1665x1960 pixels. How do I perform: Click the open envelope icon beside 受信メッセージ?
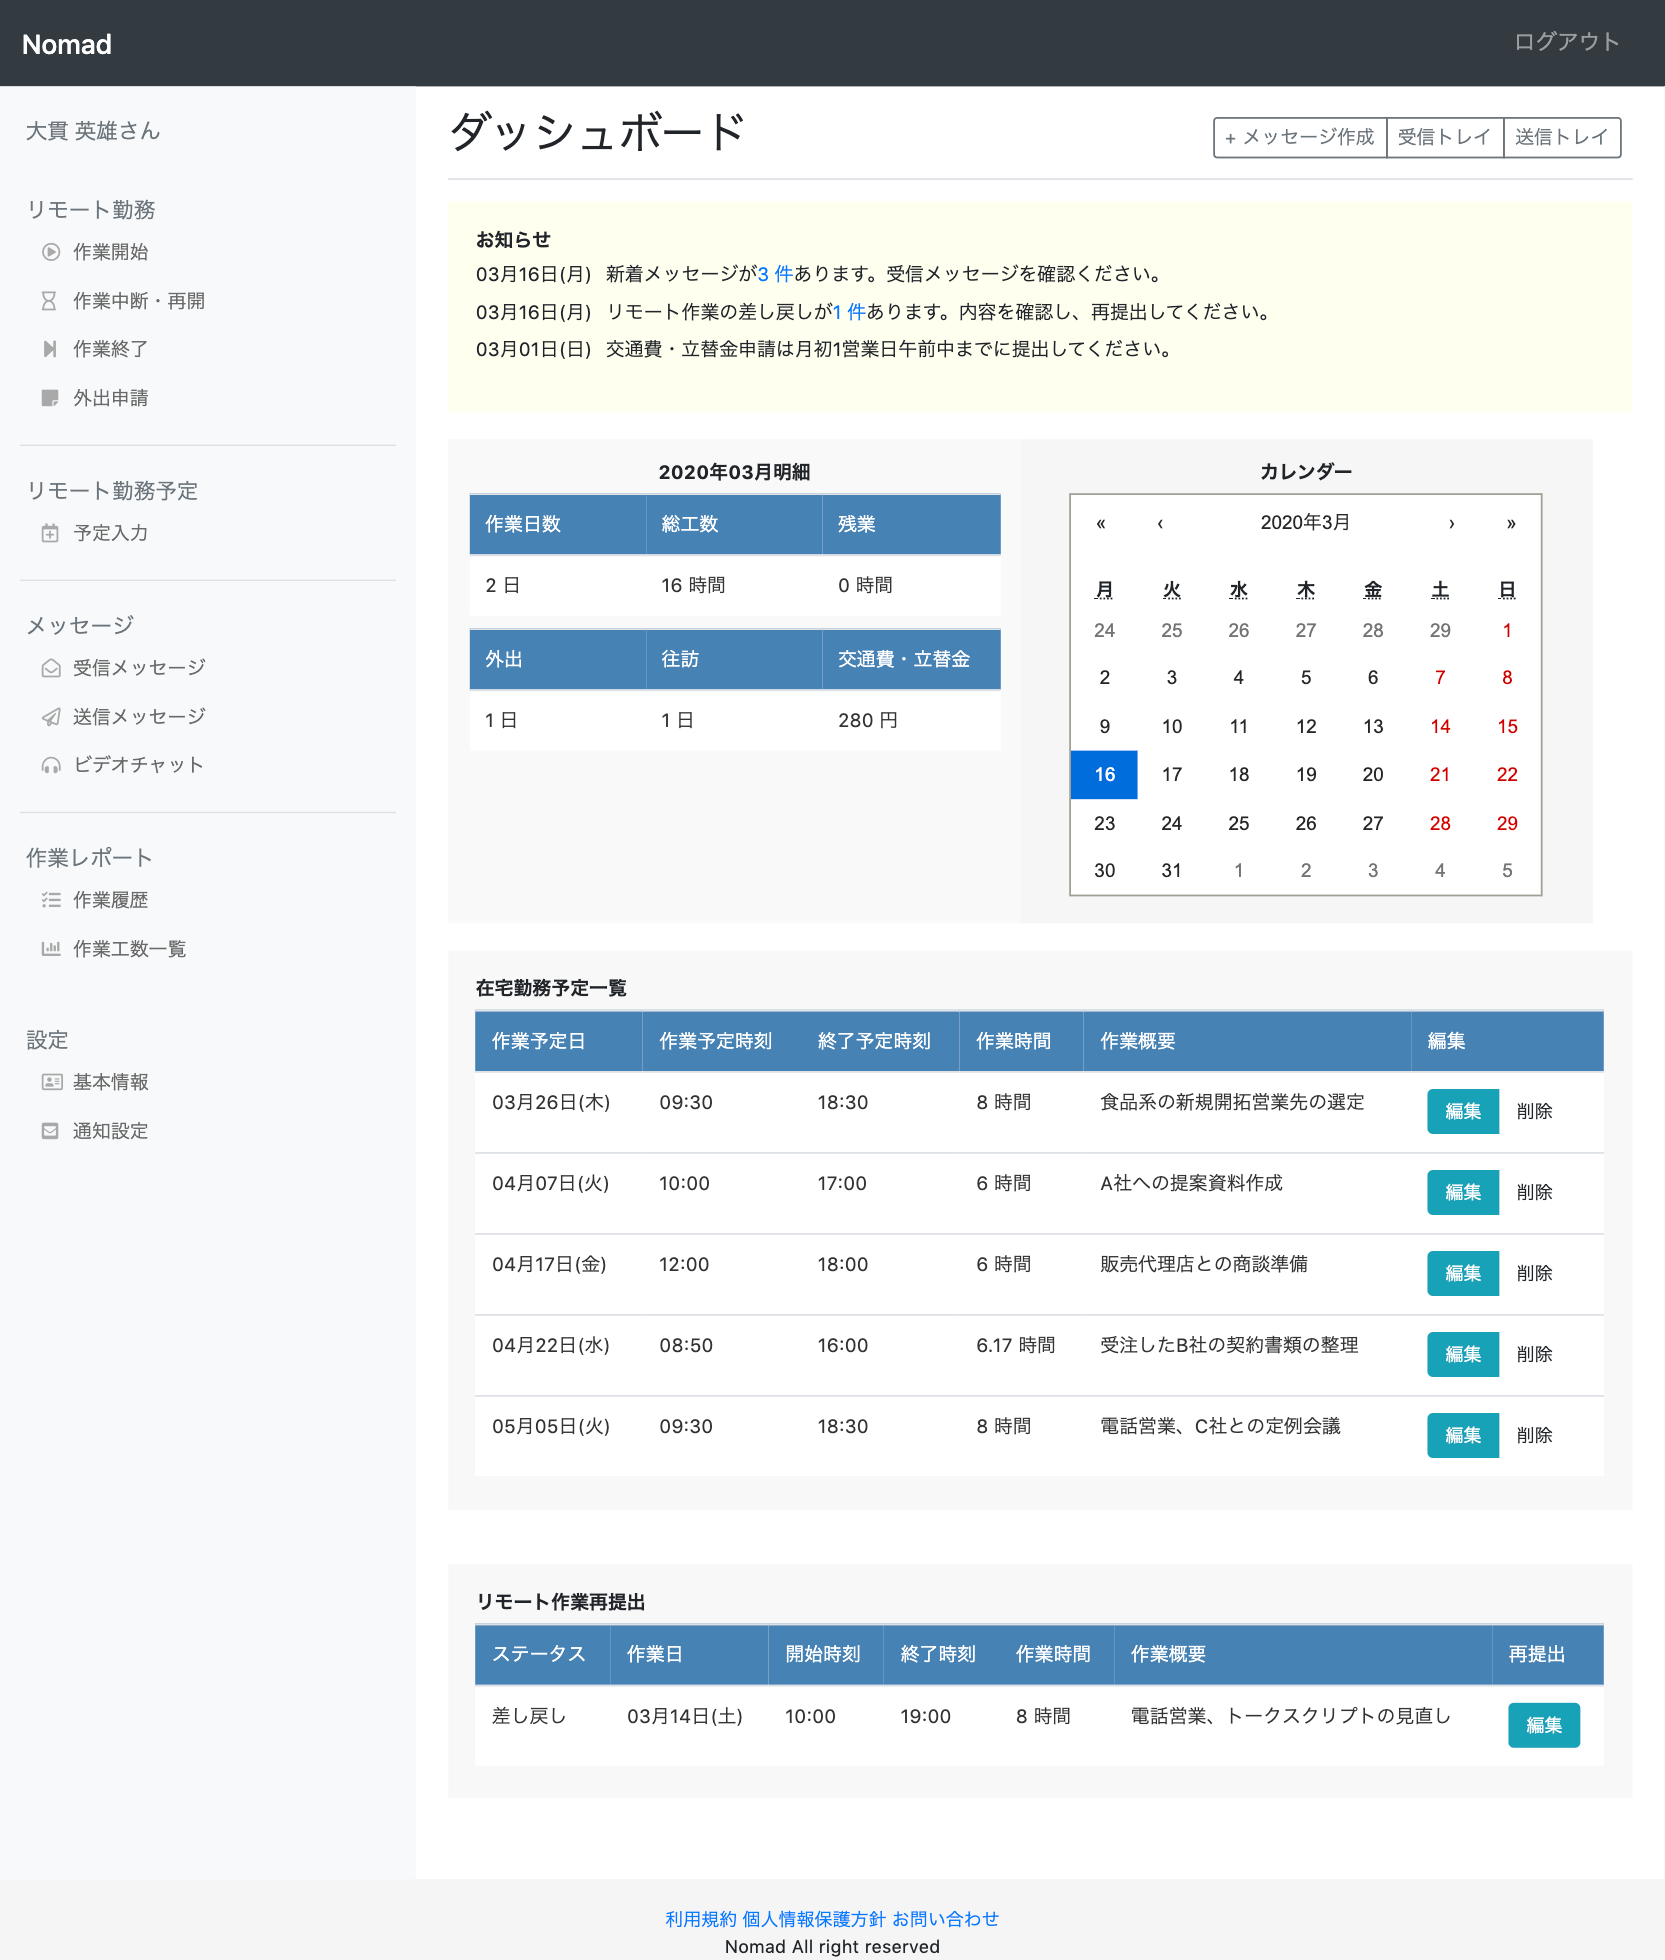[x=51, y=668]
